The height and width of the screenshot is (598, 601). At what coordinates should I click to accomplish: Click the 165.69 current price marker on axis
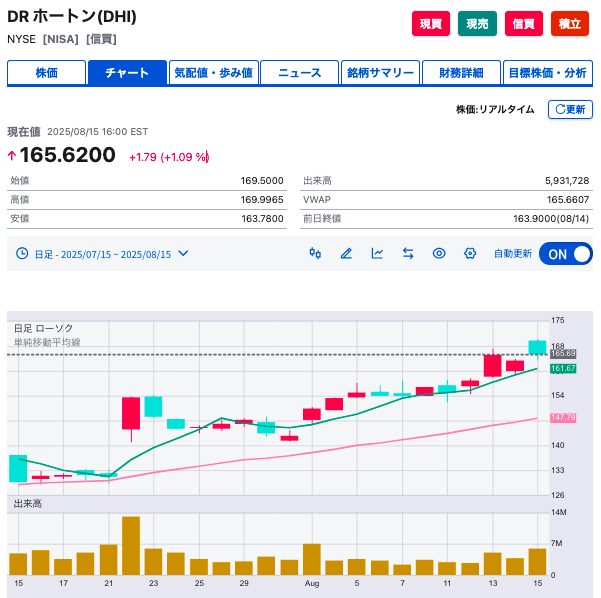click(x=563, y=353)
